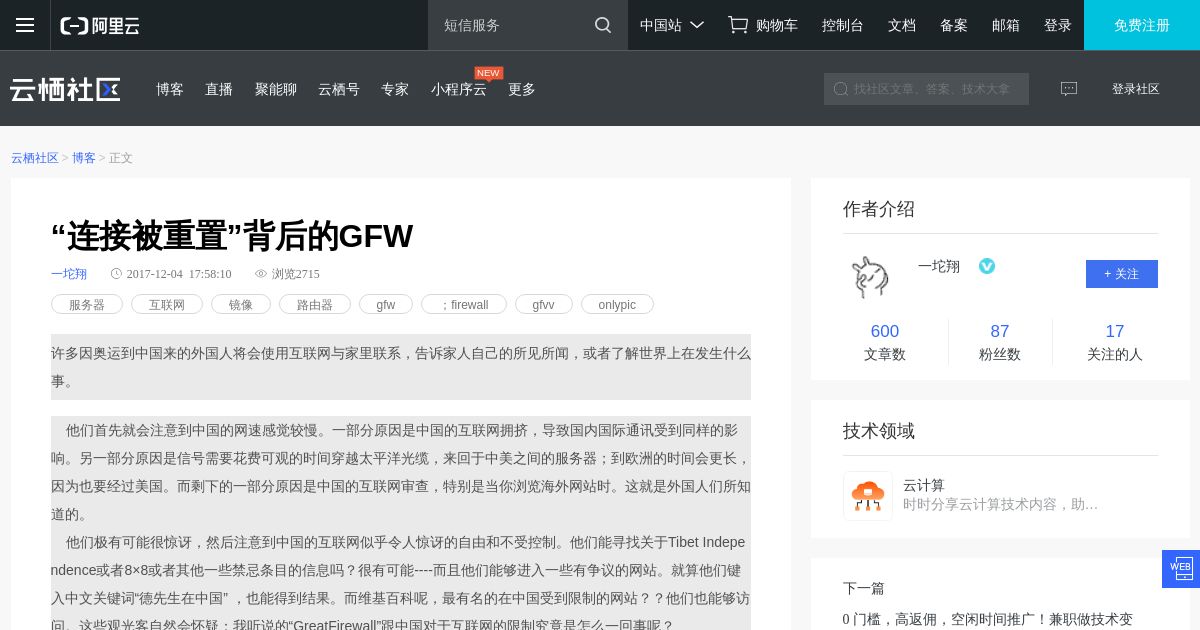Viewport: 1200px width, 630px height.
Task: Click the 云计算 tech field title
Action: pos(924,485)
